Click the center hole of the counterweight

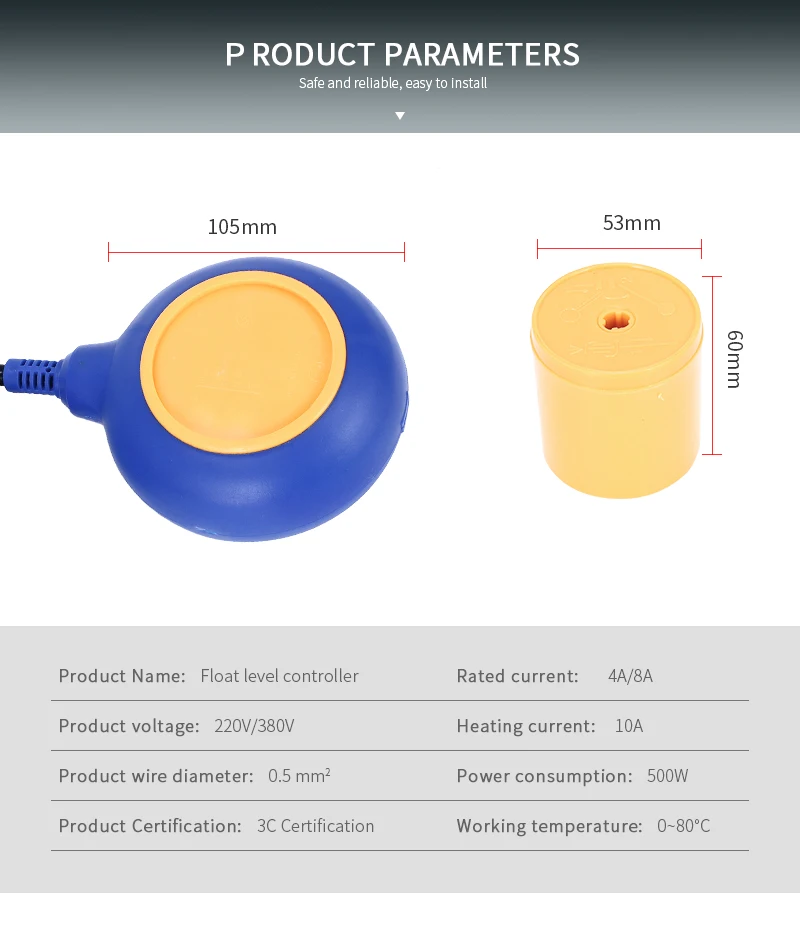[616, 321]
